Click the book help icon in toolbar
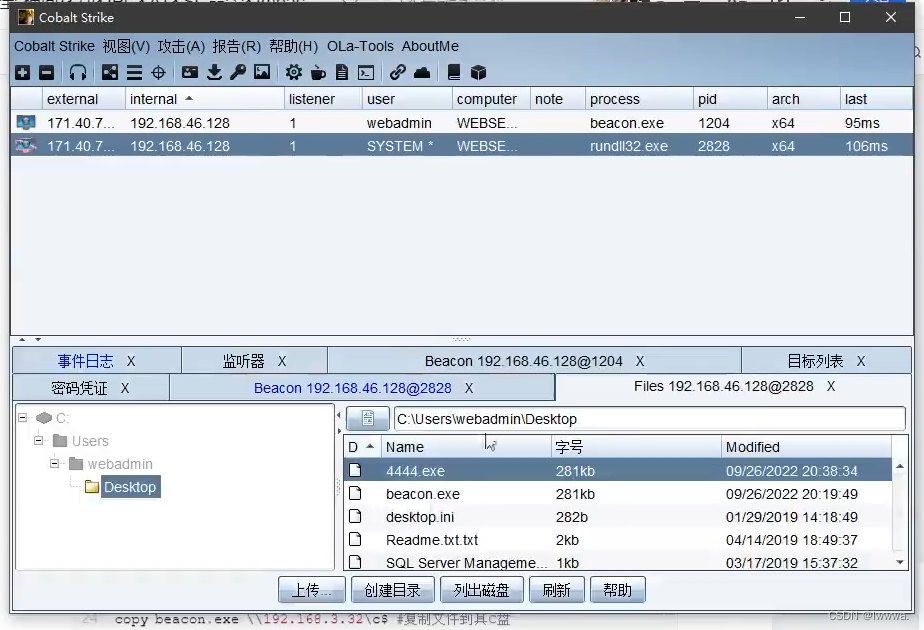The width and height of the screenshot is (924, 630). 454,72
